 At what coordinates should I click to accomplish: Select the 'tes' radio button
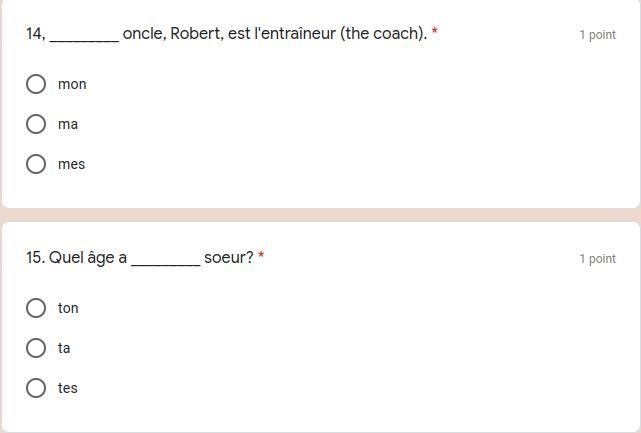(x=36, y=388)
